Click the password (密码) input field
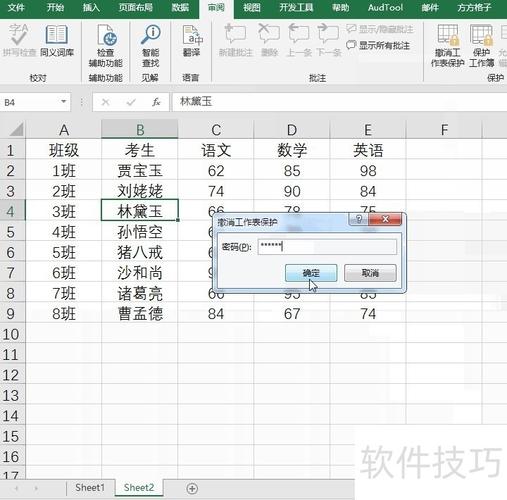The height and width of the screenshot is (500, 507). tap(327, 247)
